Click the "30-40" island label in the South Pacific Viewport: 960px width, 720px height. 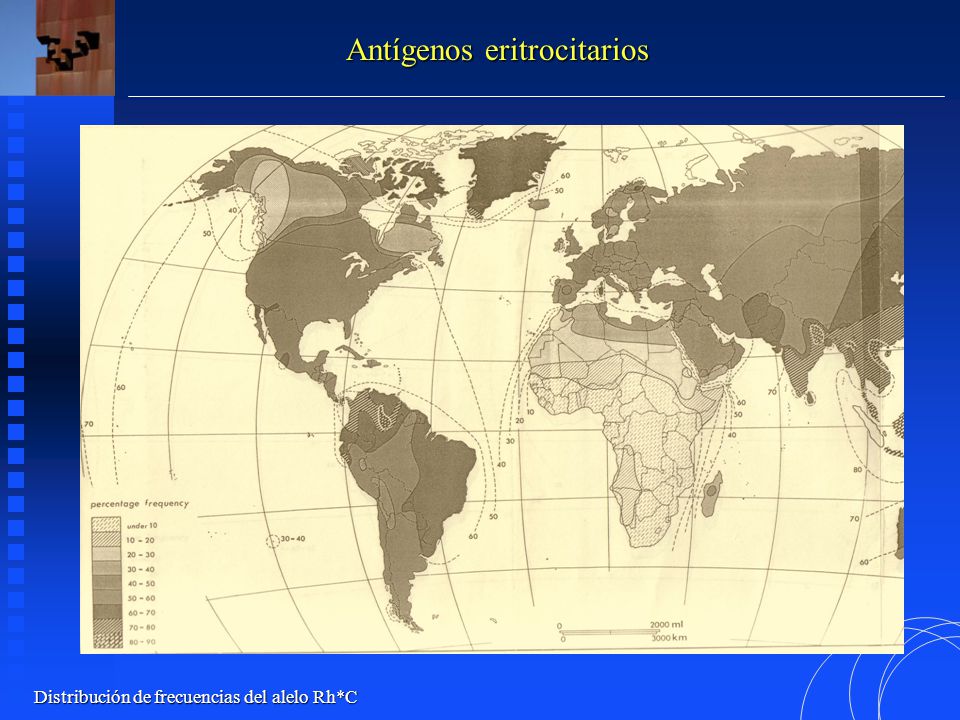click(292, 539)
